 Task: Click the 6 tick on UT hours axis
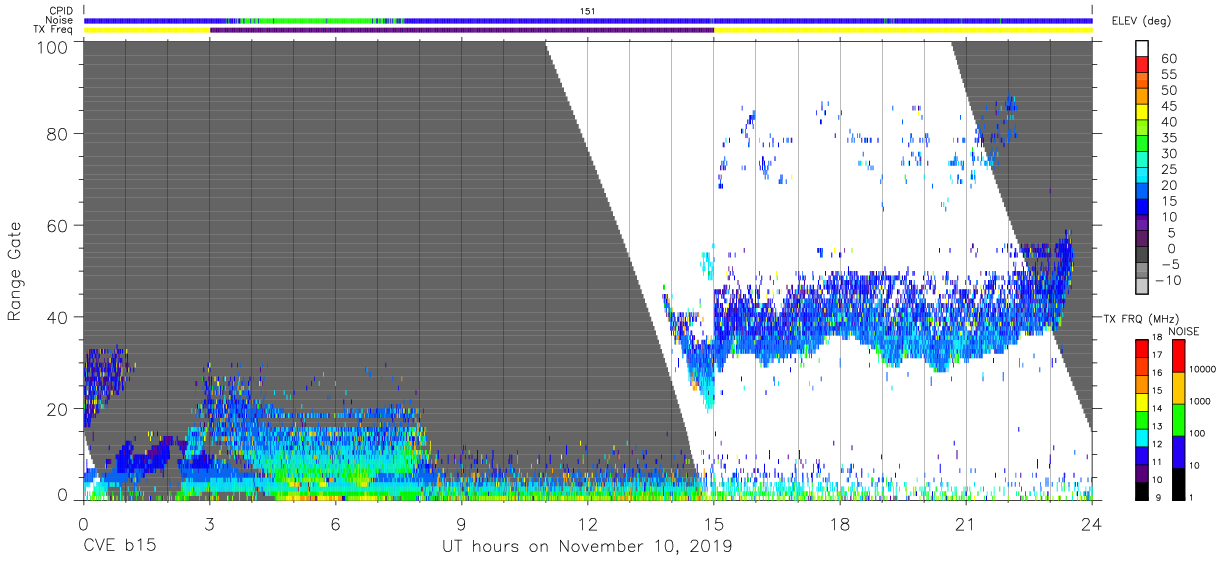[335, 523]
